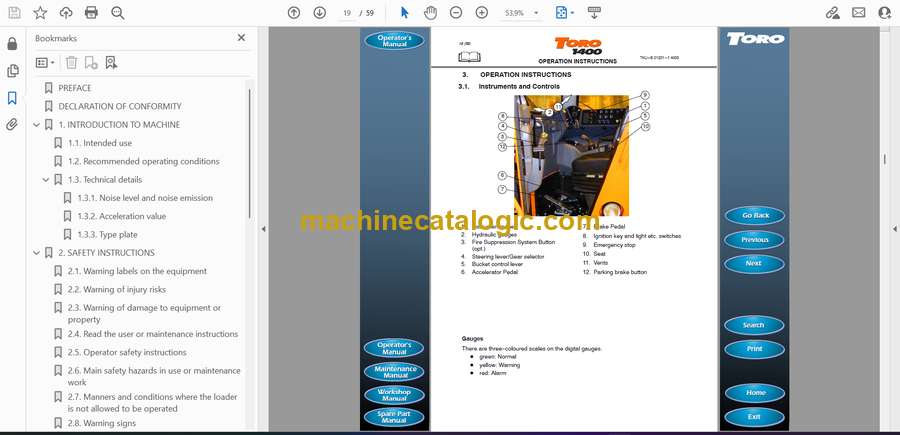
Task: Click the find current bookmark icon
Action: (x=111, y=63)
